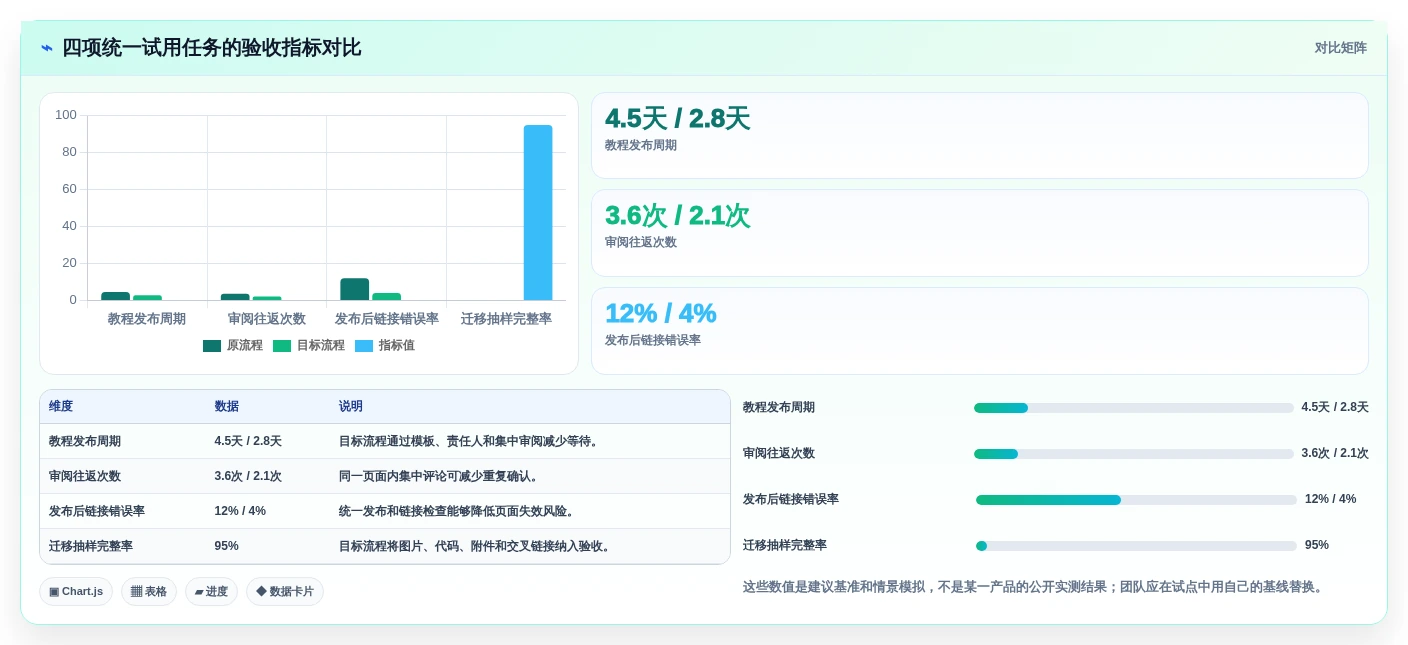The width and height of the screenshot is (1408, 645).
Task: Click the 12% / 4% stat card value
Action: pyautogui.click(x=660, y=313)
